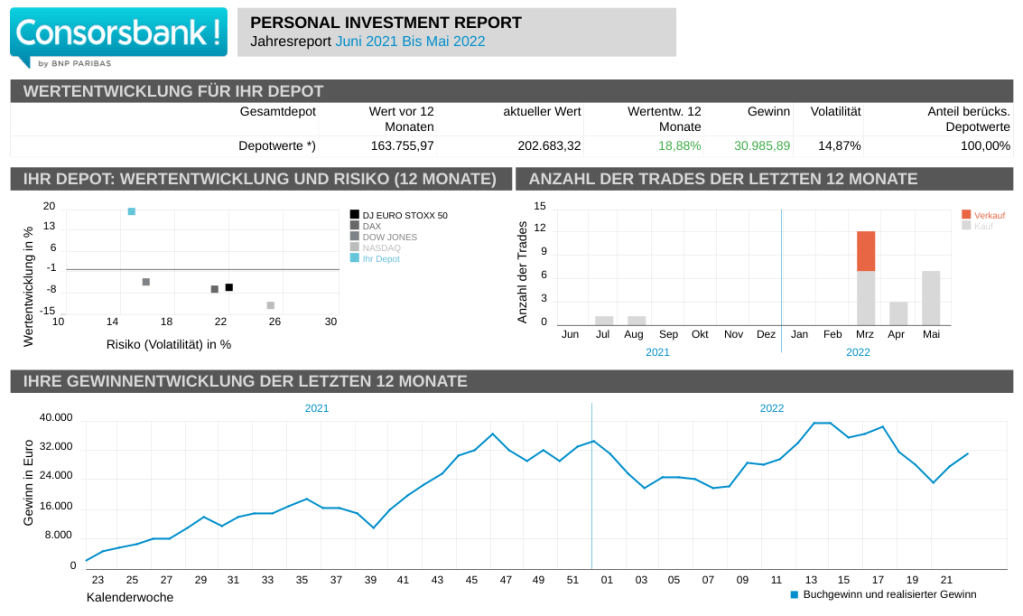Click the gray Kauf bar for Mai
Image resolution: width=1023 pixels, height=616 pixels.
(x=930, y=297)
